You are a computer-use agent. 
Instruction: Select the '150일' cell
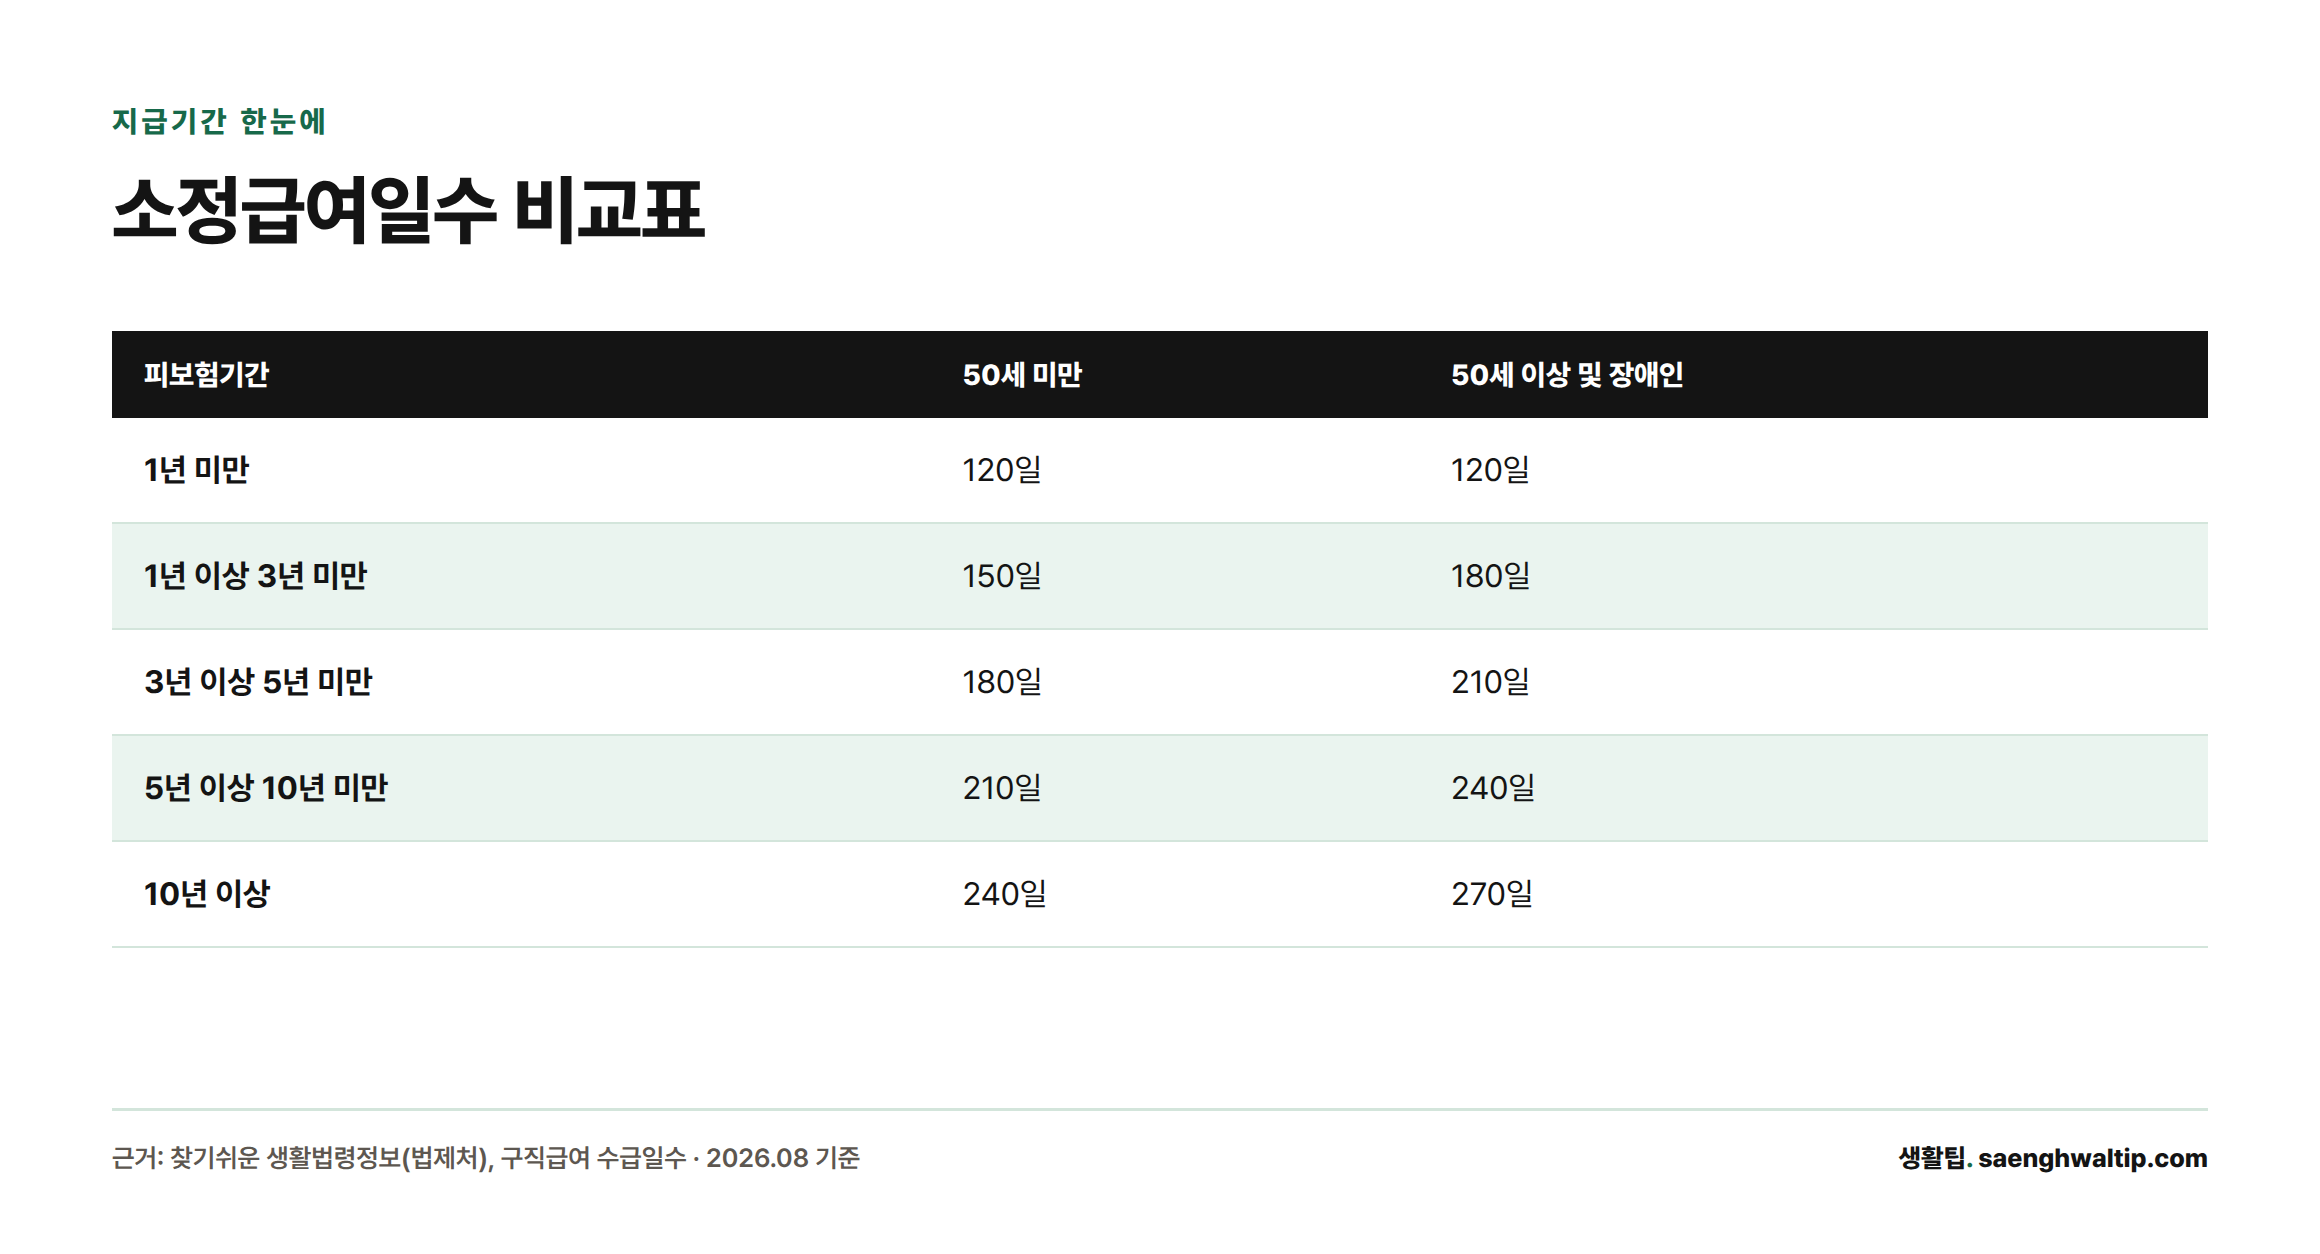1002,576
